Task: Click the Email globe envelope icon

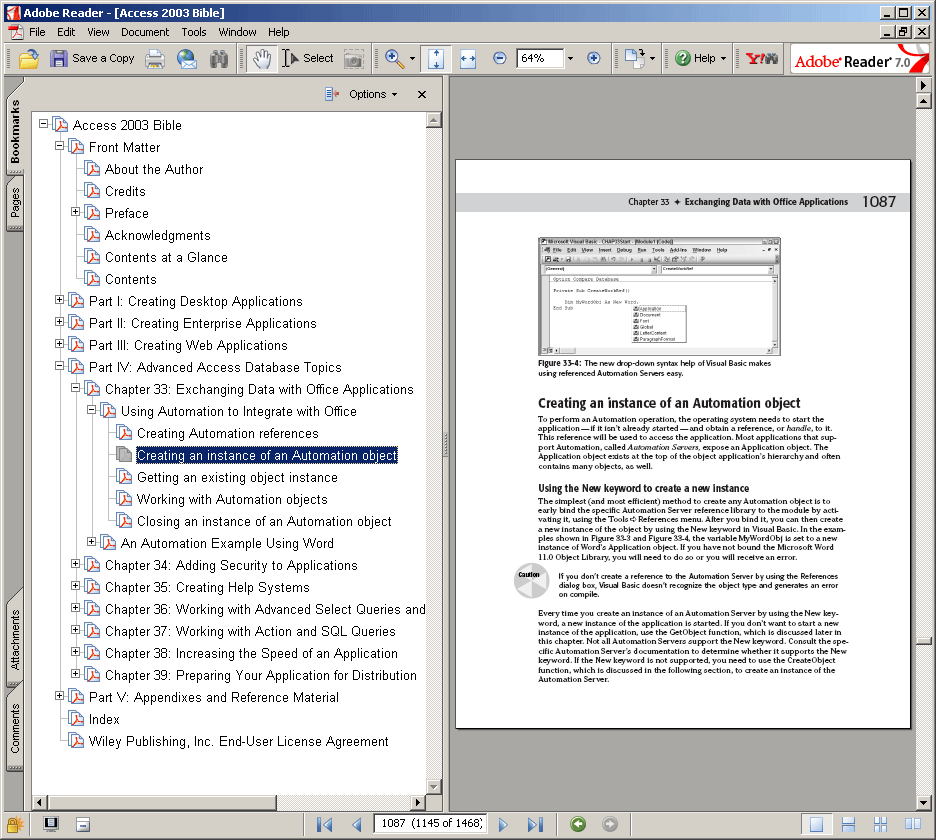Action: [187, 59]
